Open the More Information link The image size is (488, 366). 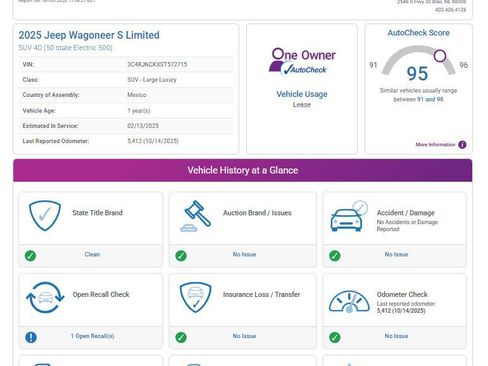click(x=435, y=144)
